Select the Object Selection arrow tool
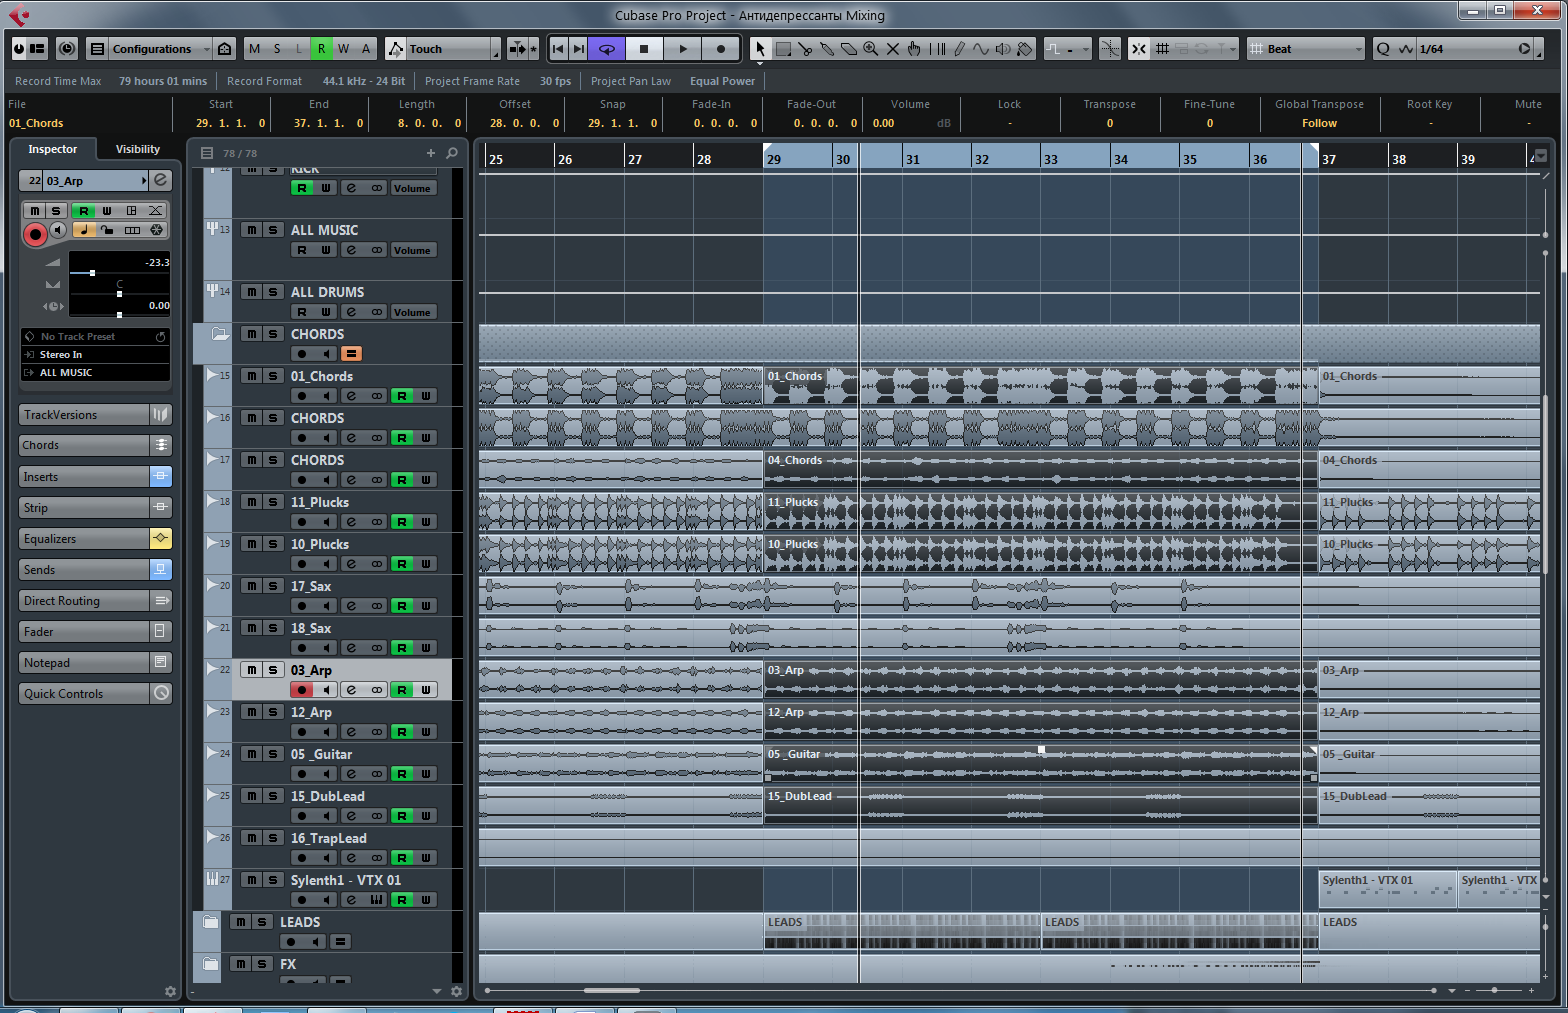This screenshot has height=1013, width=1568. (760, 48)
